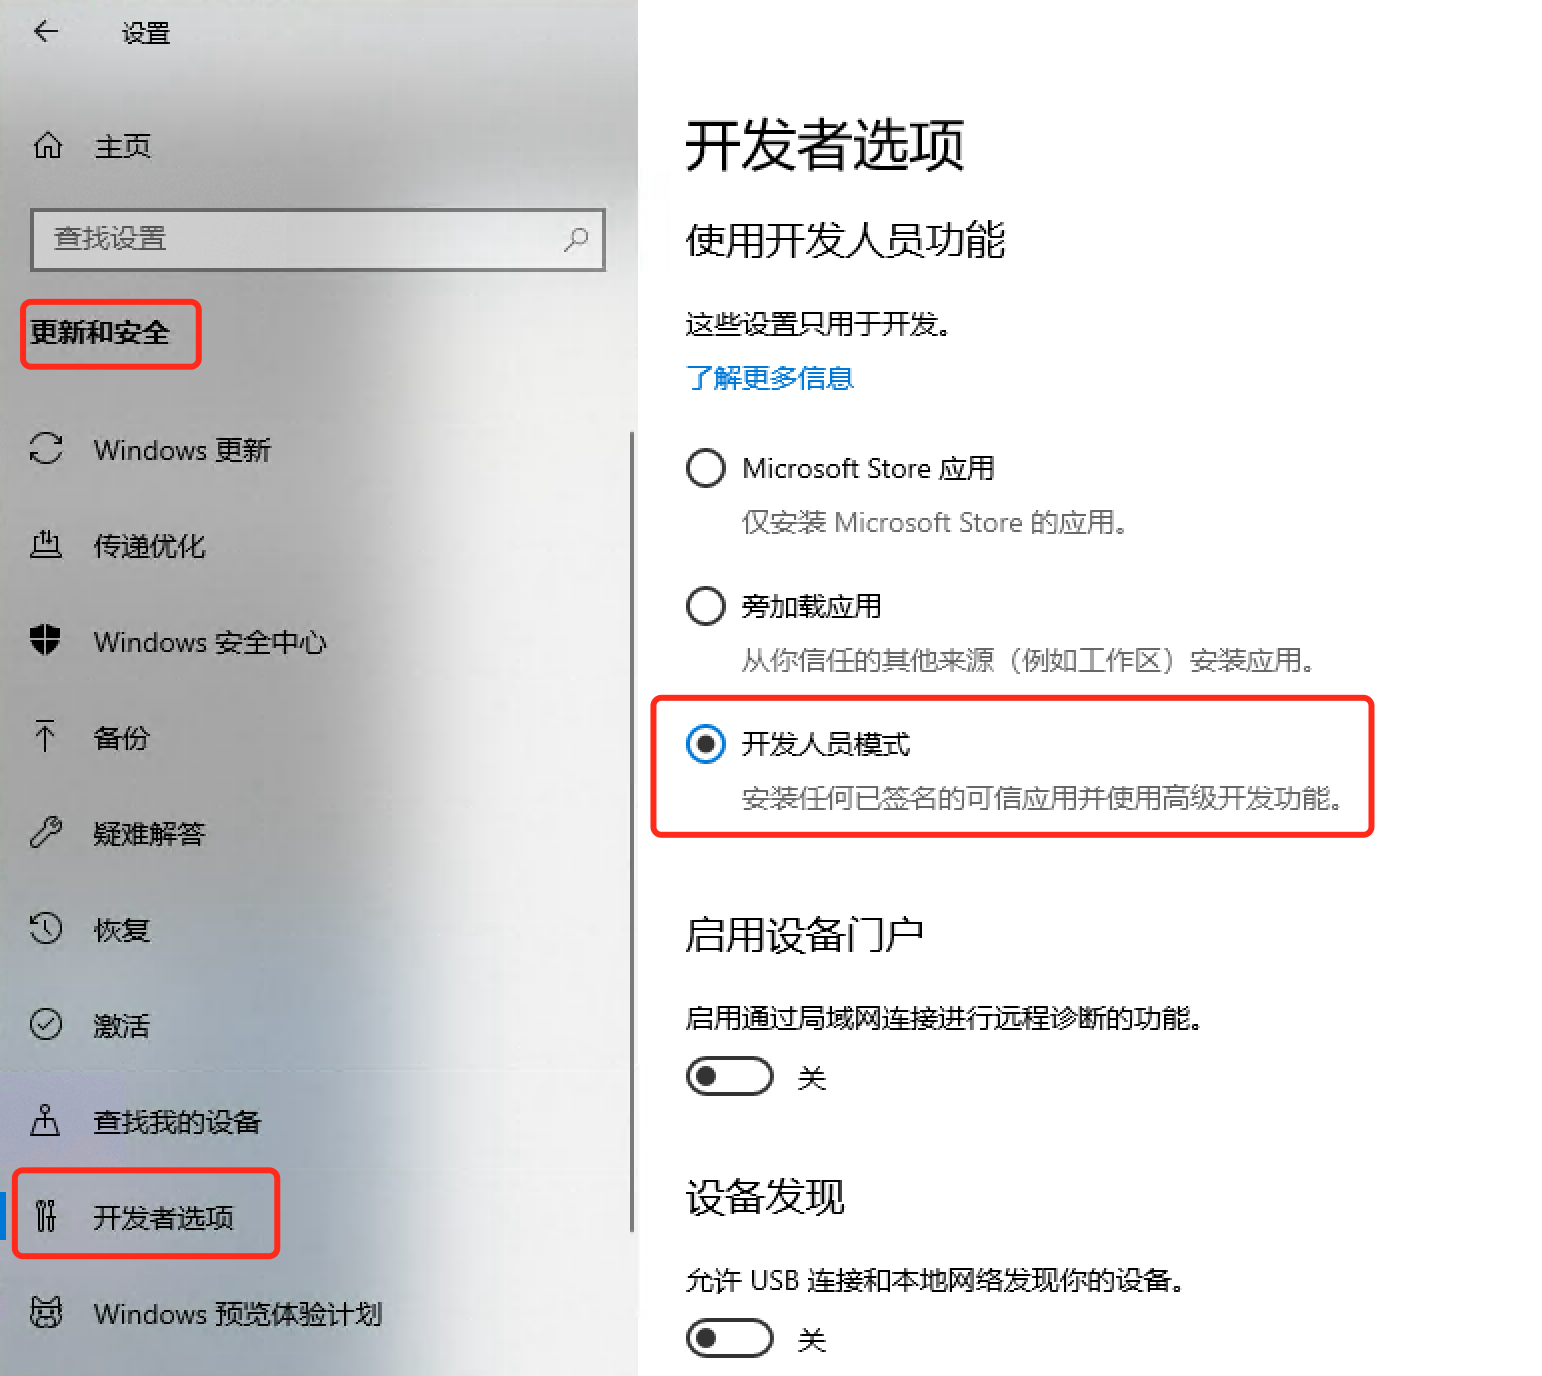The height and width of the screenshot is (1376, 1542).
Task: Open Windows 安全中心 shield icon
Action: [x=46, y=641]
